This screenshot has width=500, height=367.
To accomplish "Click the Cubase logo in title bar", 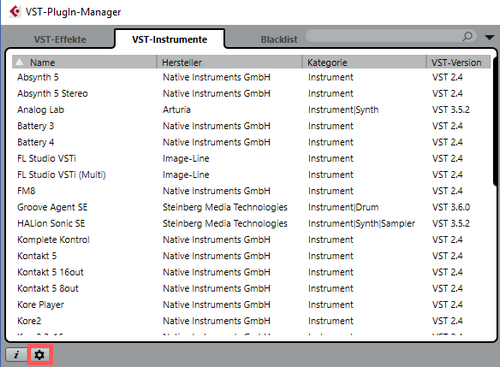I will click(14, 12).
